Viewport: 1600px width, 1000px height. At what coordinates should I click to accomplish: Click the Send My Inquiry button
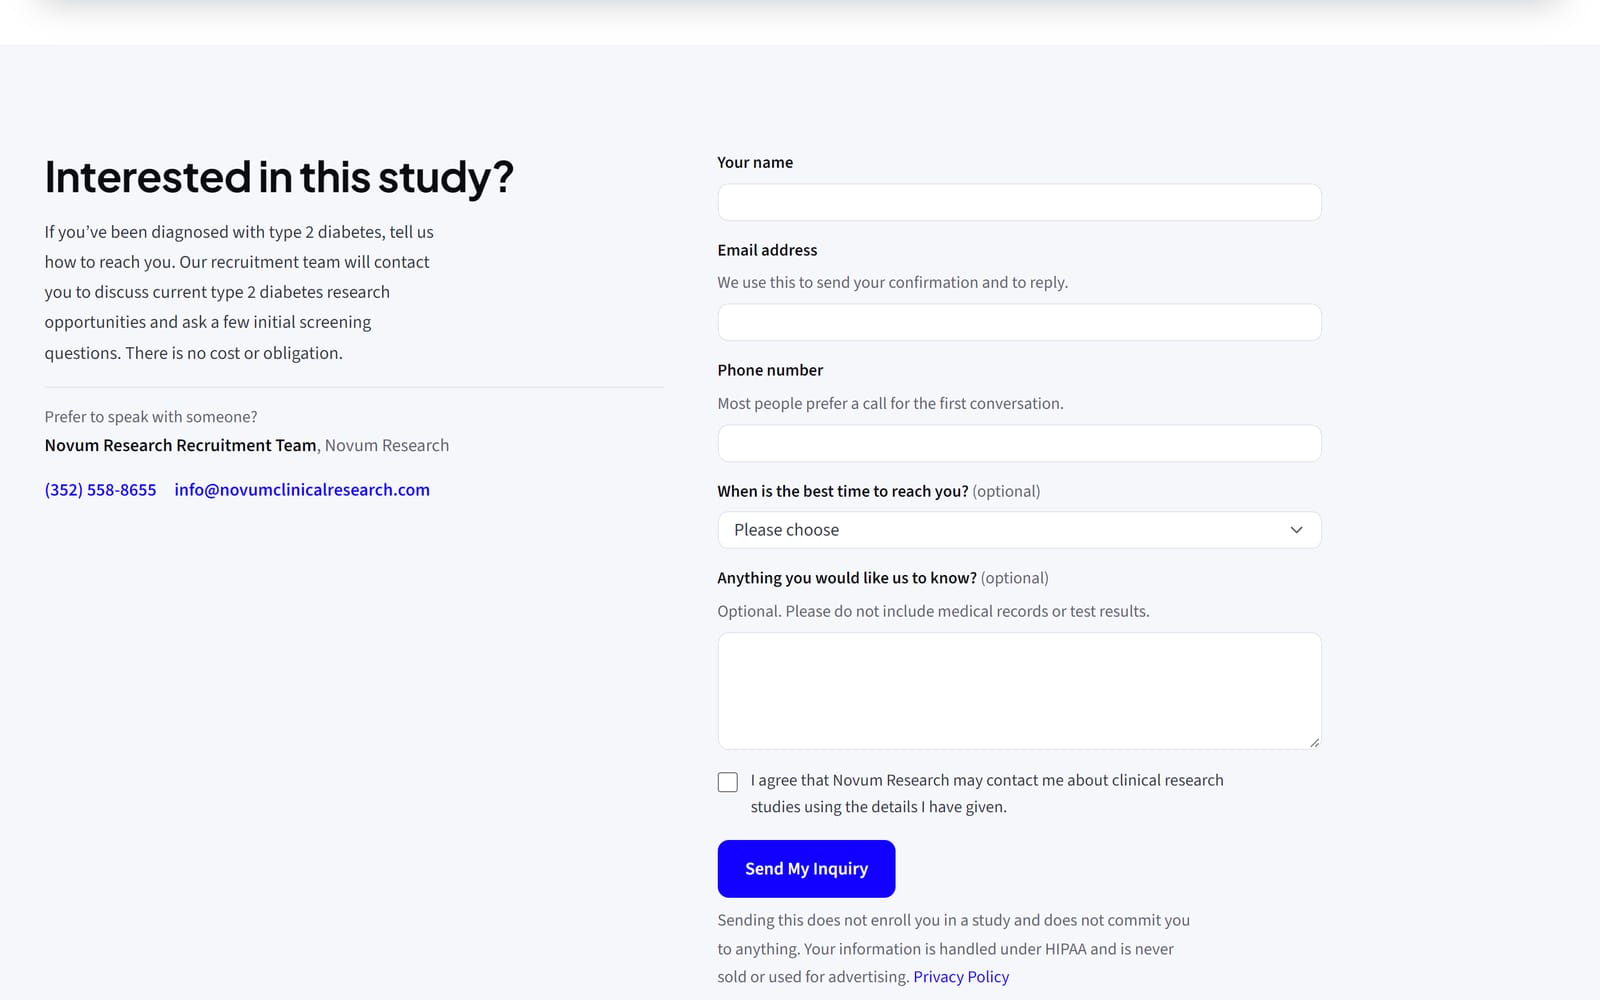click(806, 869)
